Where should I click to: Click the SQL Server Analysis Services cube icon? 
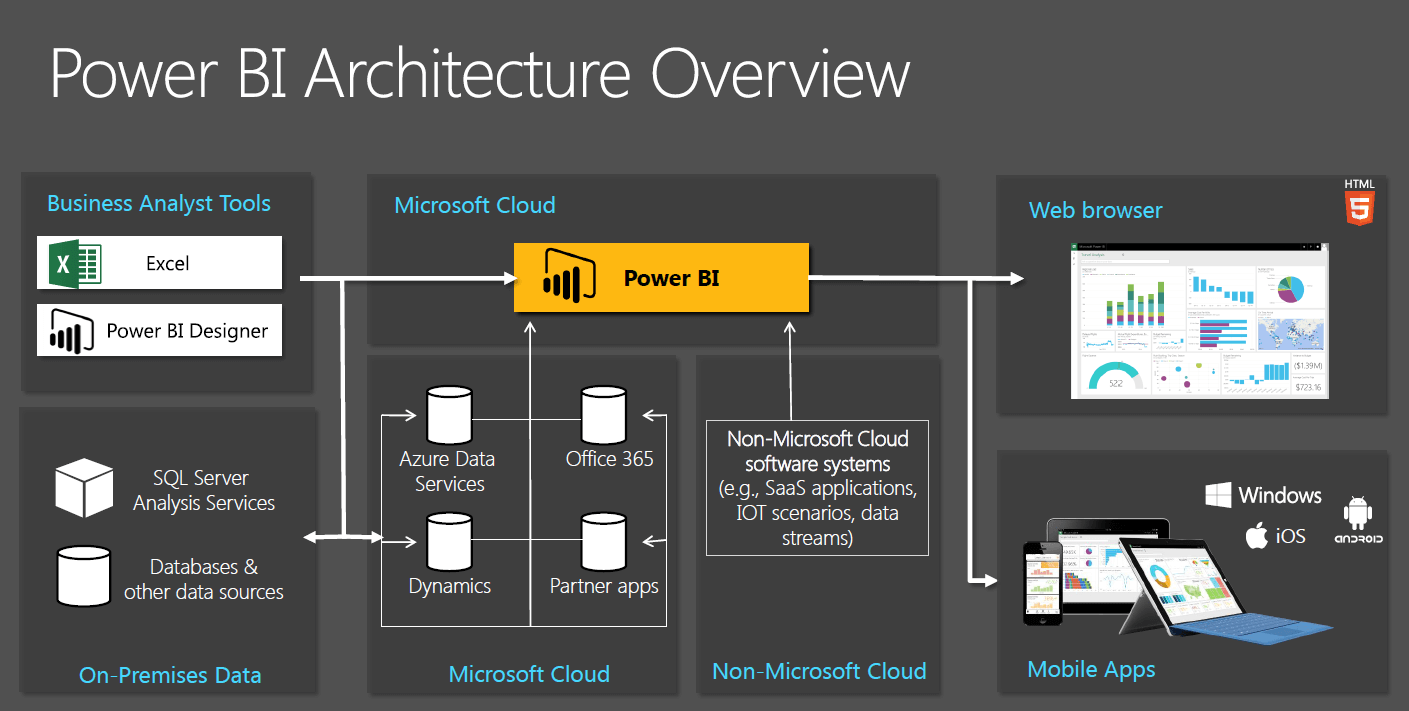coord(84,487)
